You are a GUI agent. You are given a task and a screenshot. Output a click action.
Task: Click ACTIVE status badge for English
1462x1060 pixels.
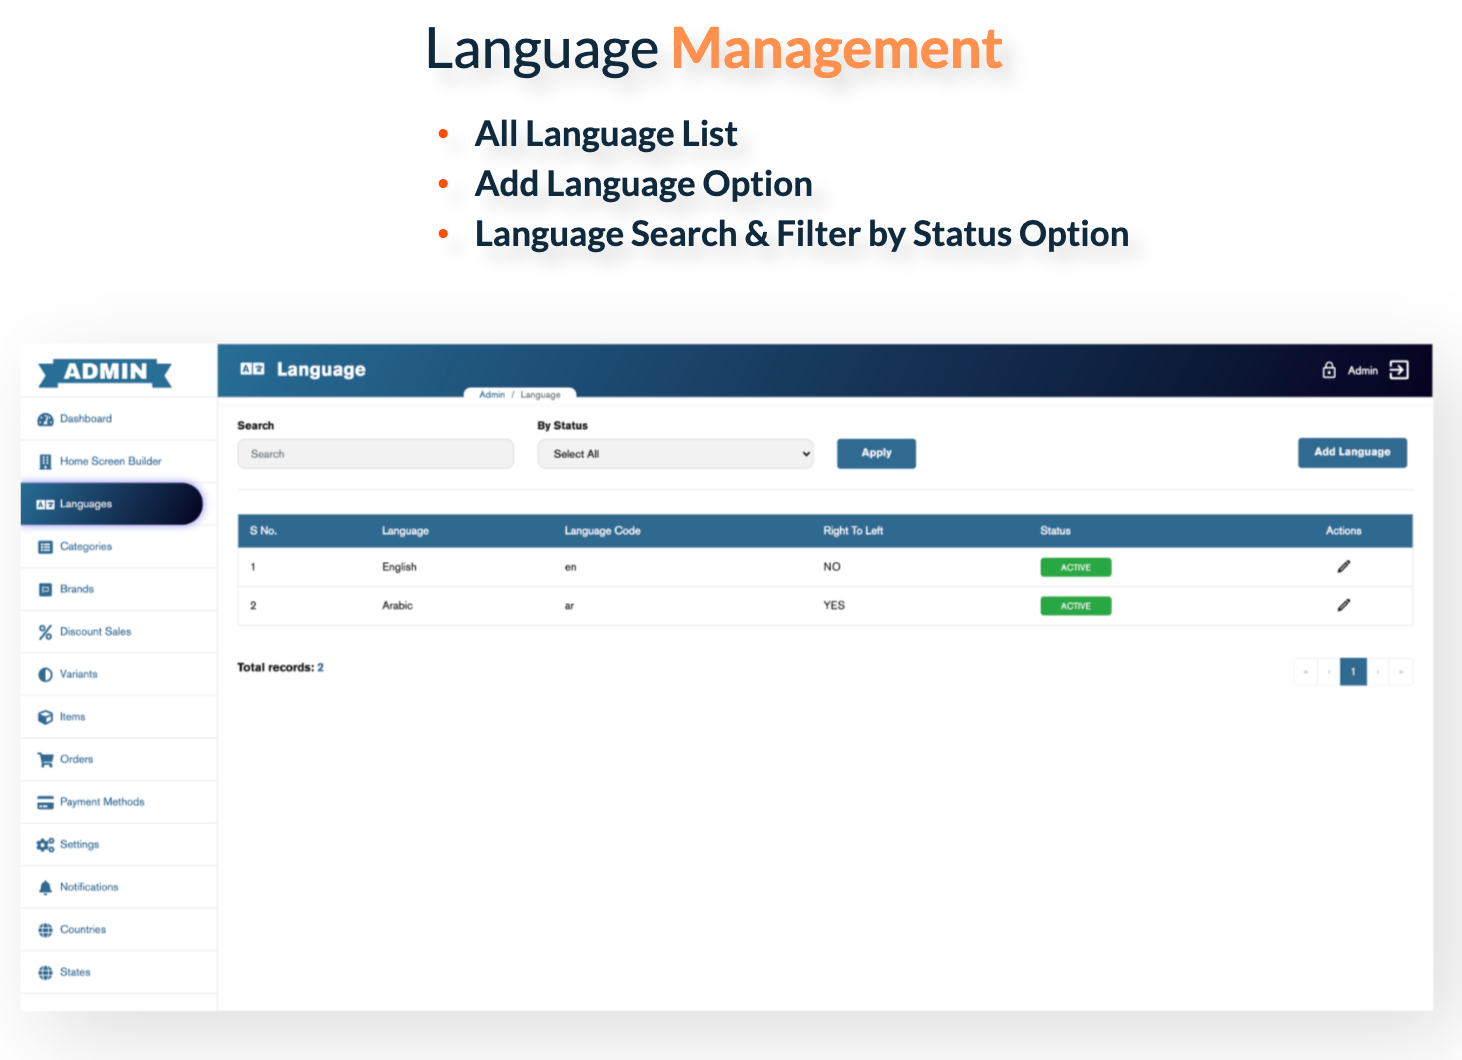coord(1075,567)
